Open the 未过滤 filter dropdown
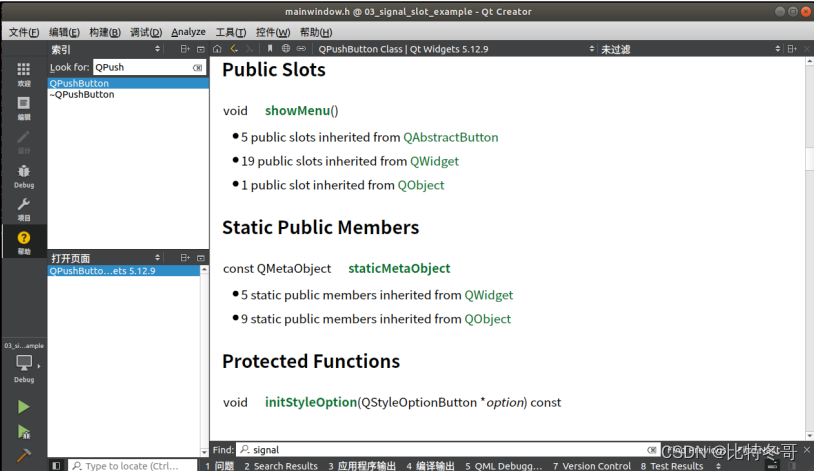The image size is (814, 471). [x=778, y=49]
